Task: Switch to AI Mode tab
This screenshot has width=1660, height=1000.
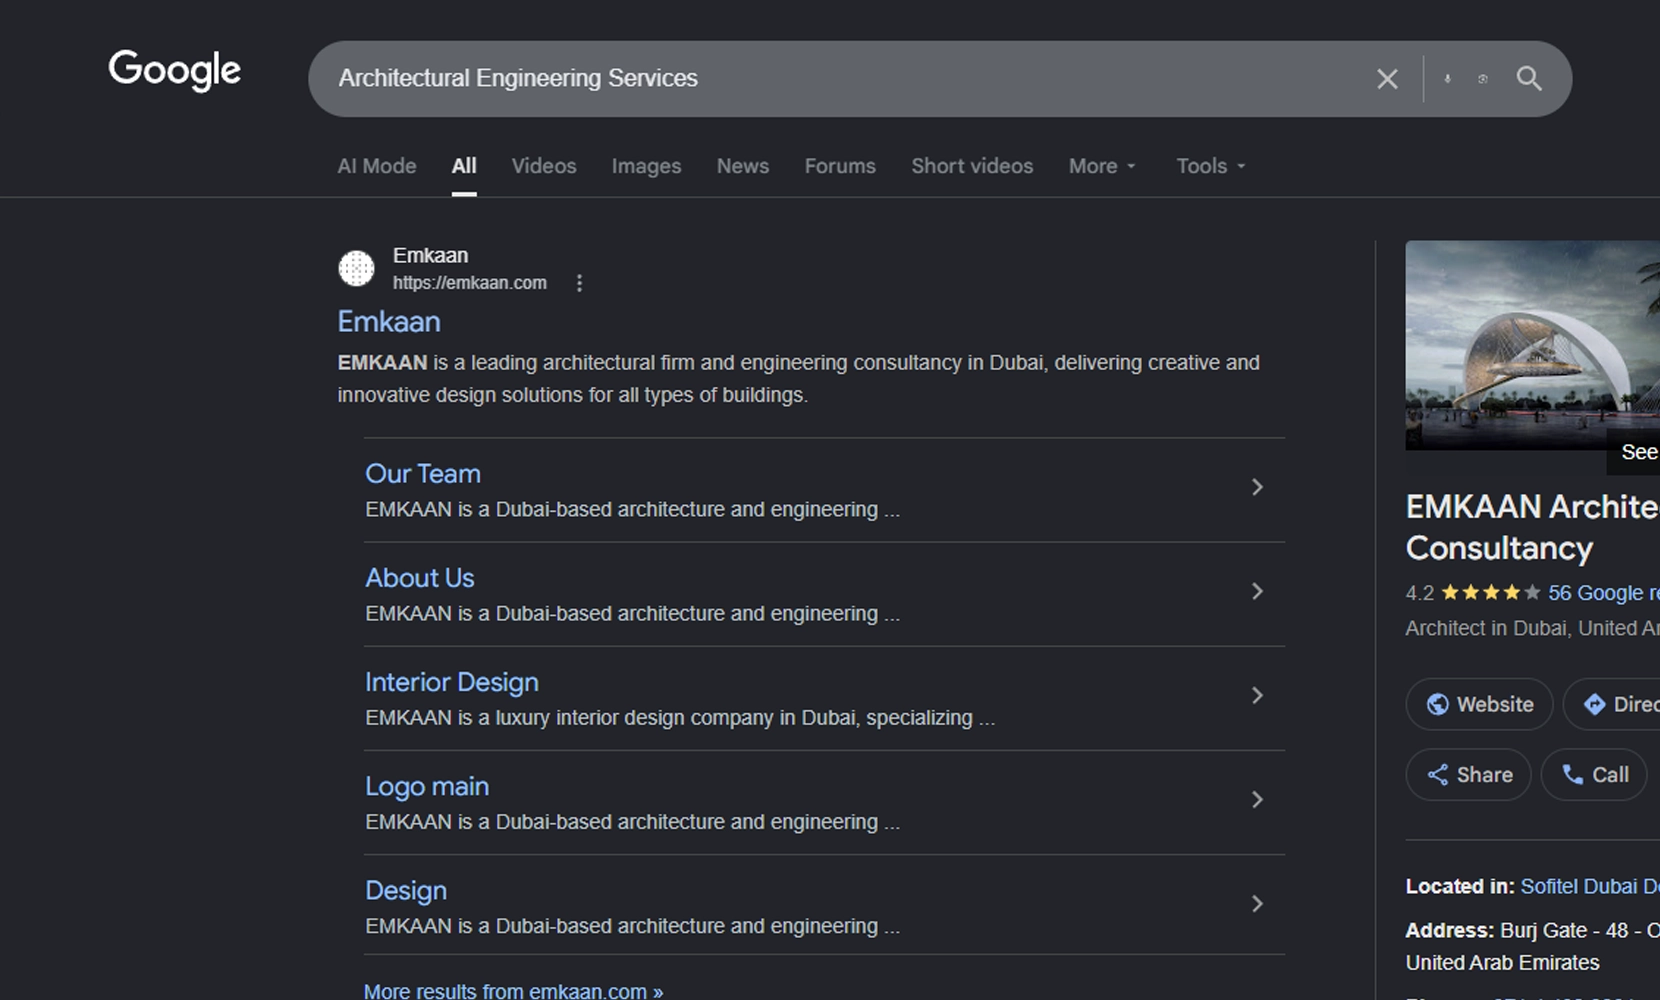Action: [377, 166]
